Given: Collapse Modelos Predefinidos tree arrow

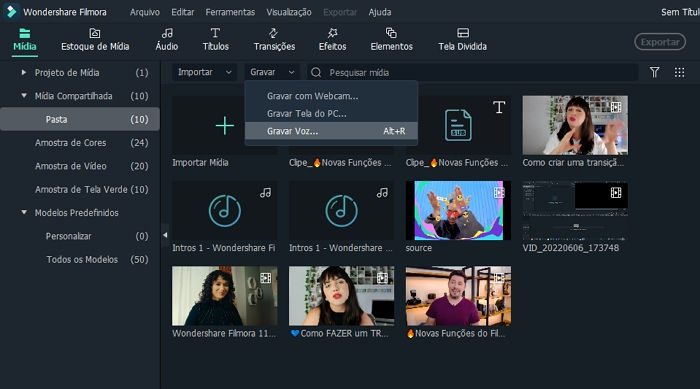Looking at the screenshot, I should [x=24, y=213].
